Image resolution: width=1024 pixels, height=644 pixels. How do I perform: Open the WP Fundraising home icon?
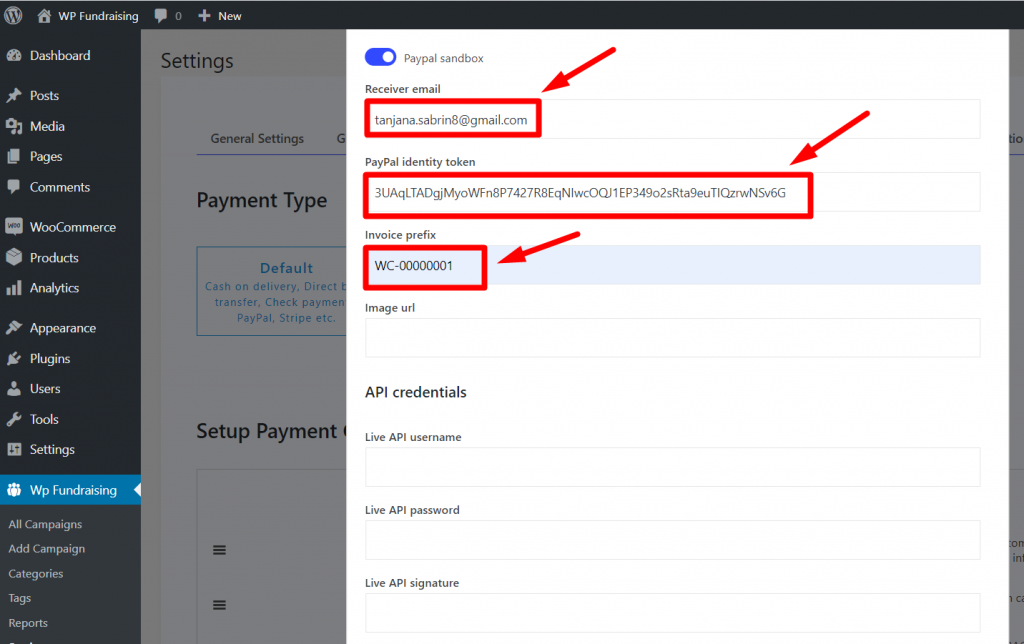click(x=44, y=16)
